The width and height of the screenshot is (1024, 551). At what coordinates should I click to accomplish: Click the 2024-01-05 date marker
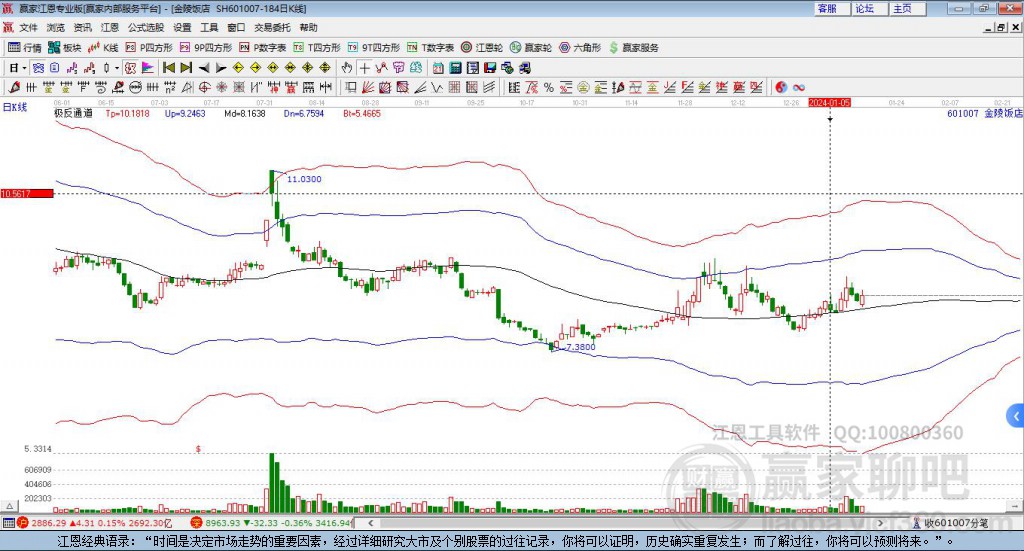click(829, 103)
